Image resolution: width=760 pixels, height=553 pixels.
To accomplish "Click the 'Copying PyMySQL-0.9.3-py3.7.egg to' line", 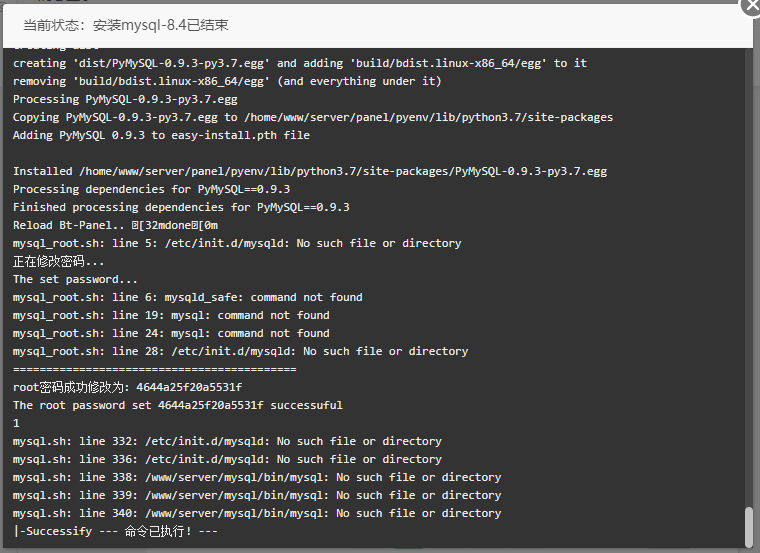I will point(313,117).
